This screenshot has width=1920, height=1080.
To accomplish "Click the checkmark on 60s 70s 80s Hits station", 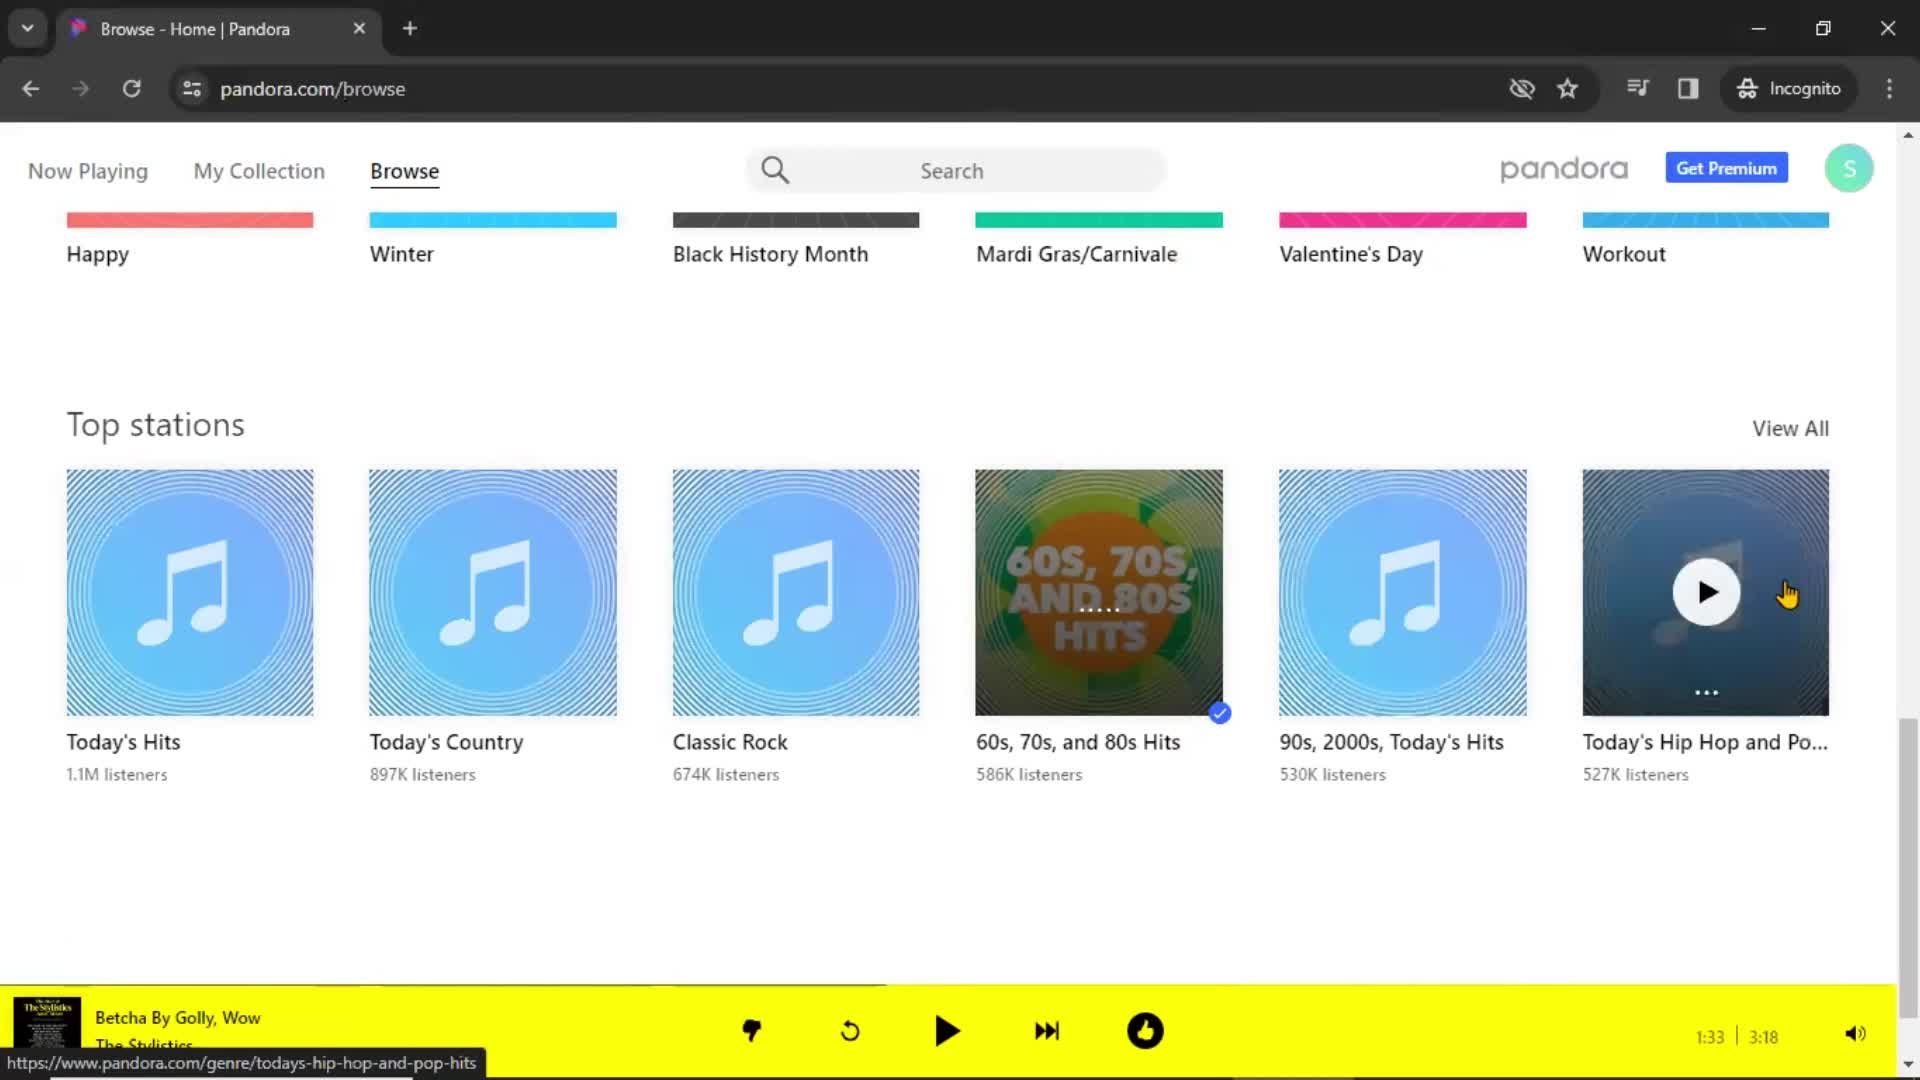I will click(1218, 713).
